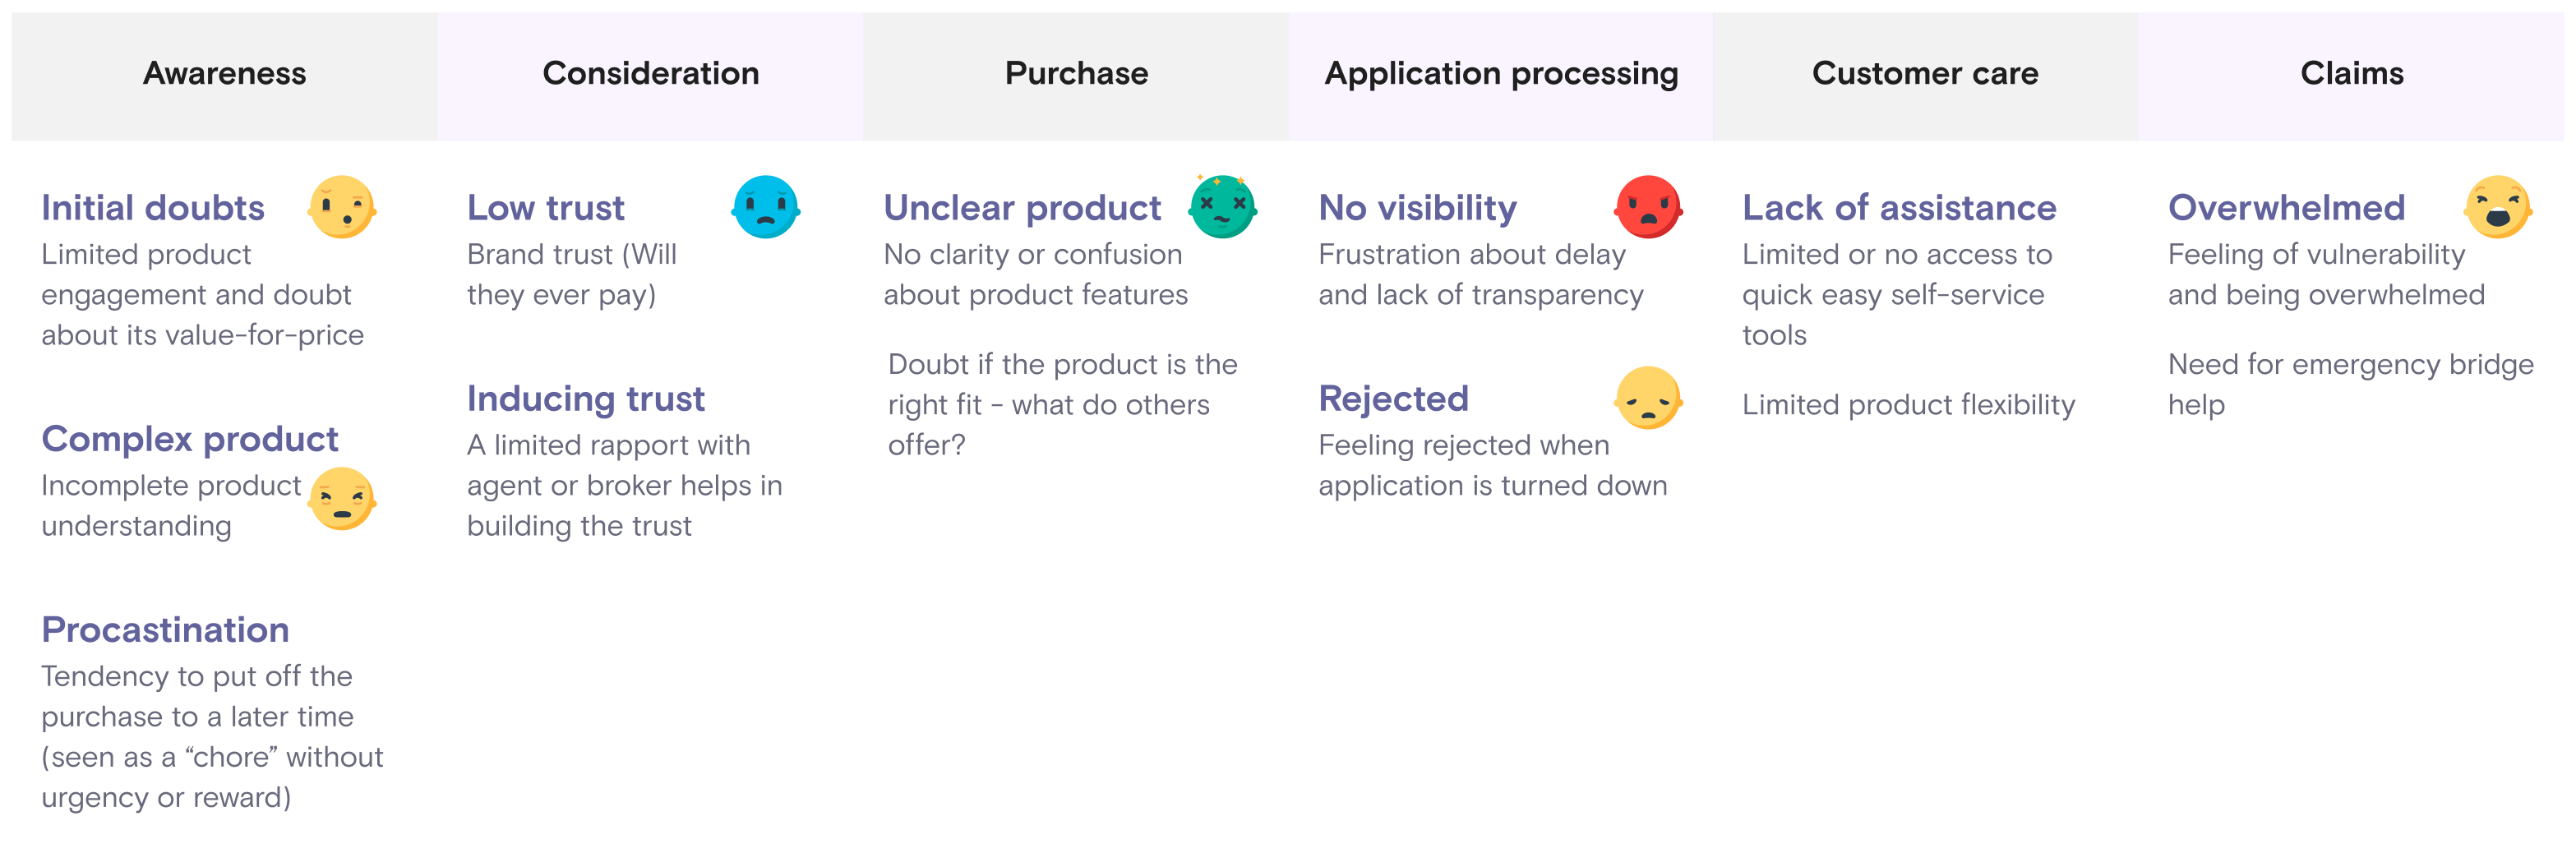This screenshot has width=2576, height=853.
Task: Select the Consideration stage header
Action: pos(651,74)
